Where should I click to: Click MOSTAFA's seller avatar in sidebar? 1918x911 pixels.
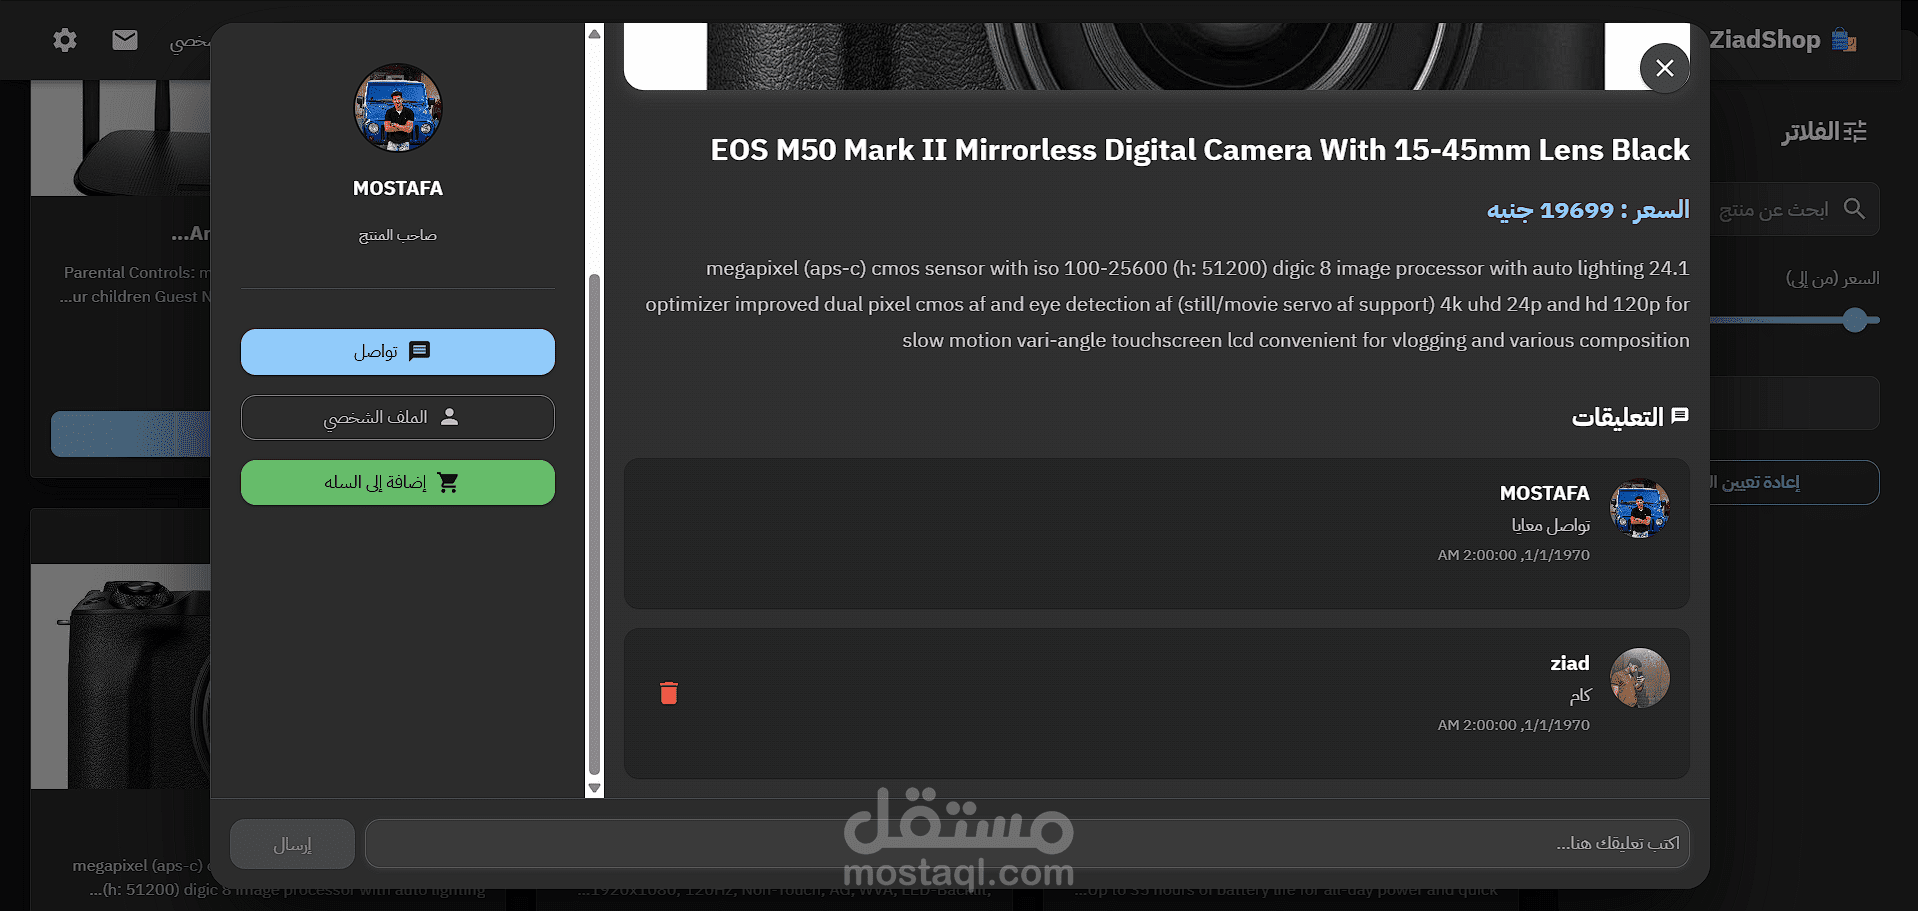click(398, 108)
